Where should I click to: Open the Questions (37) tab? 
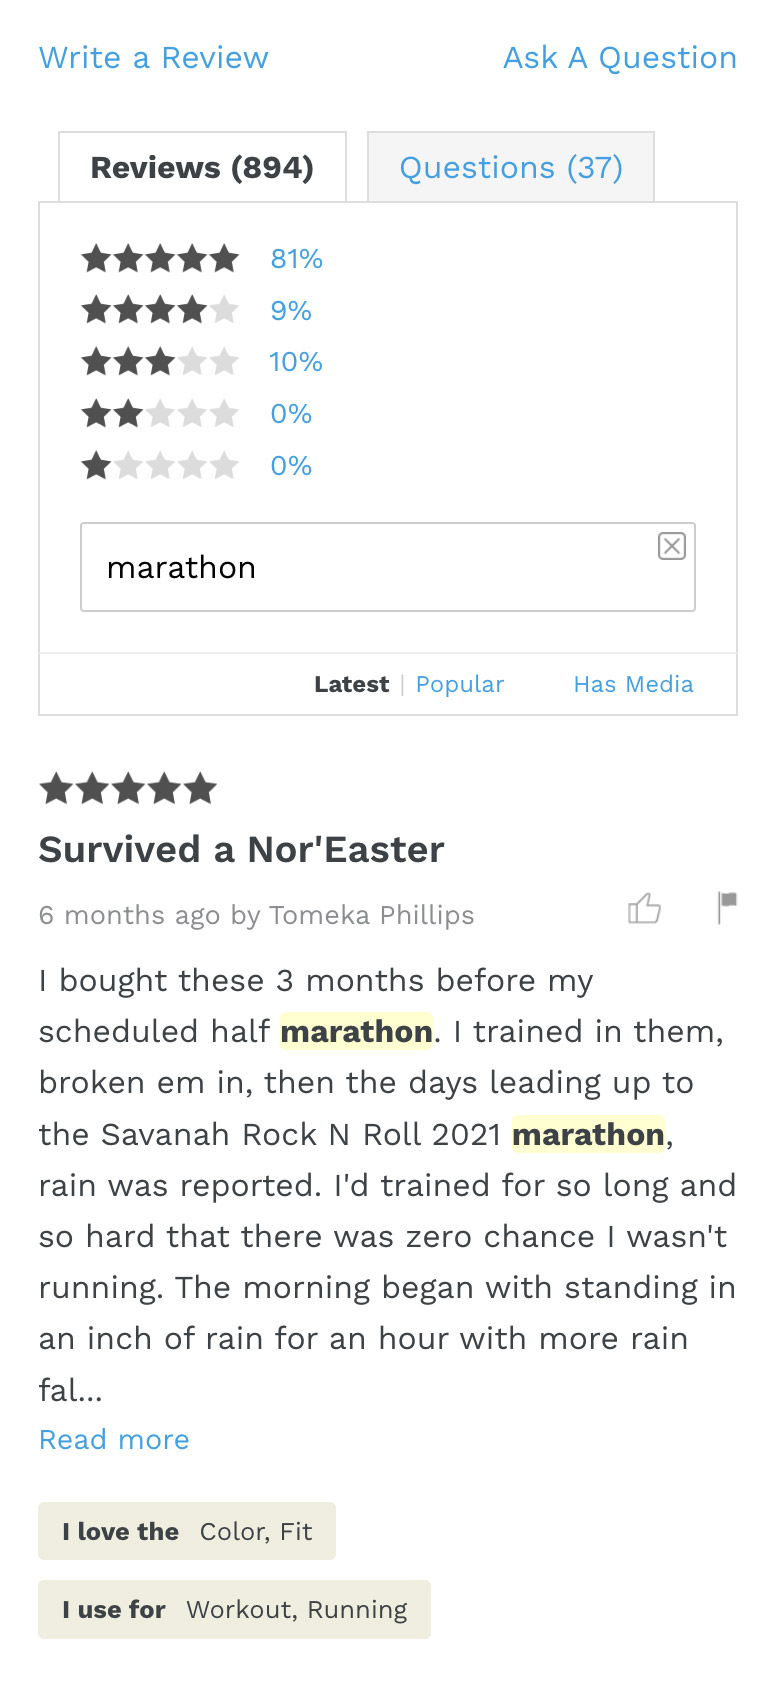click(511, 168)
